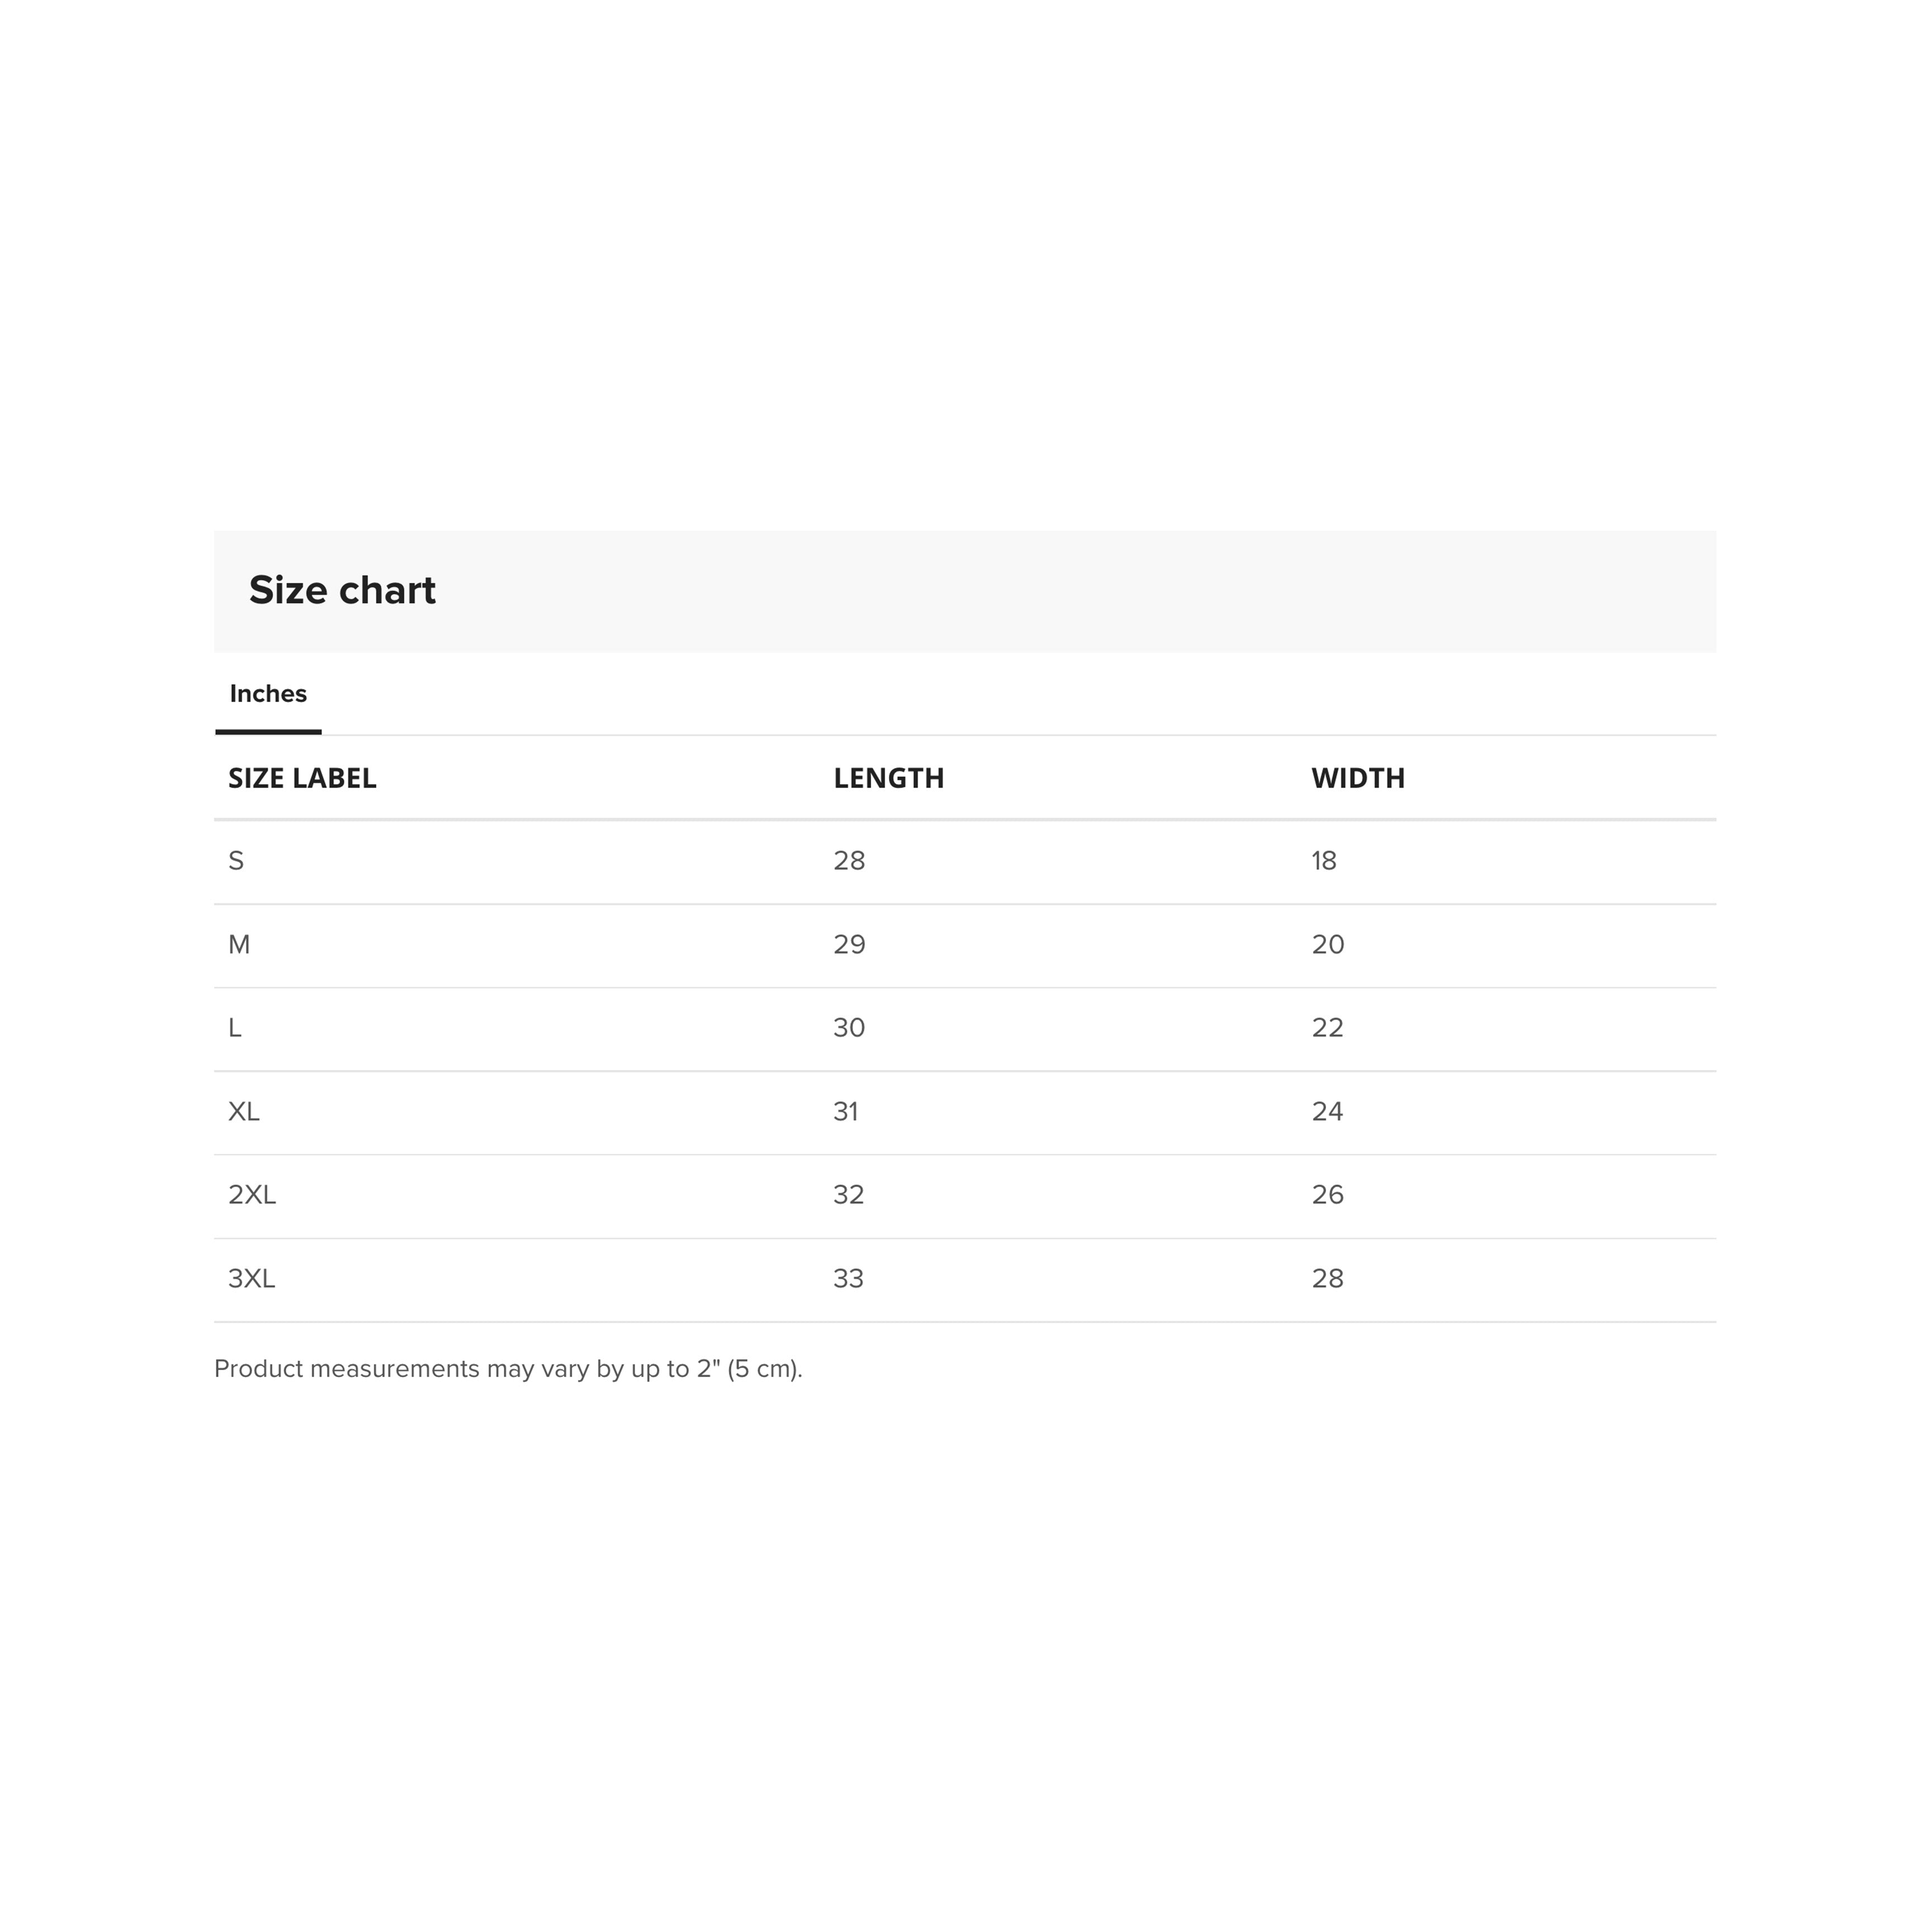The image size is (1932, 1932).
Task: Click the width value 20 for M
Action: 1328,945
